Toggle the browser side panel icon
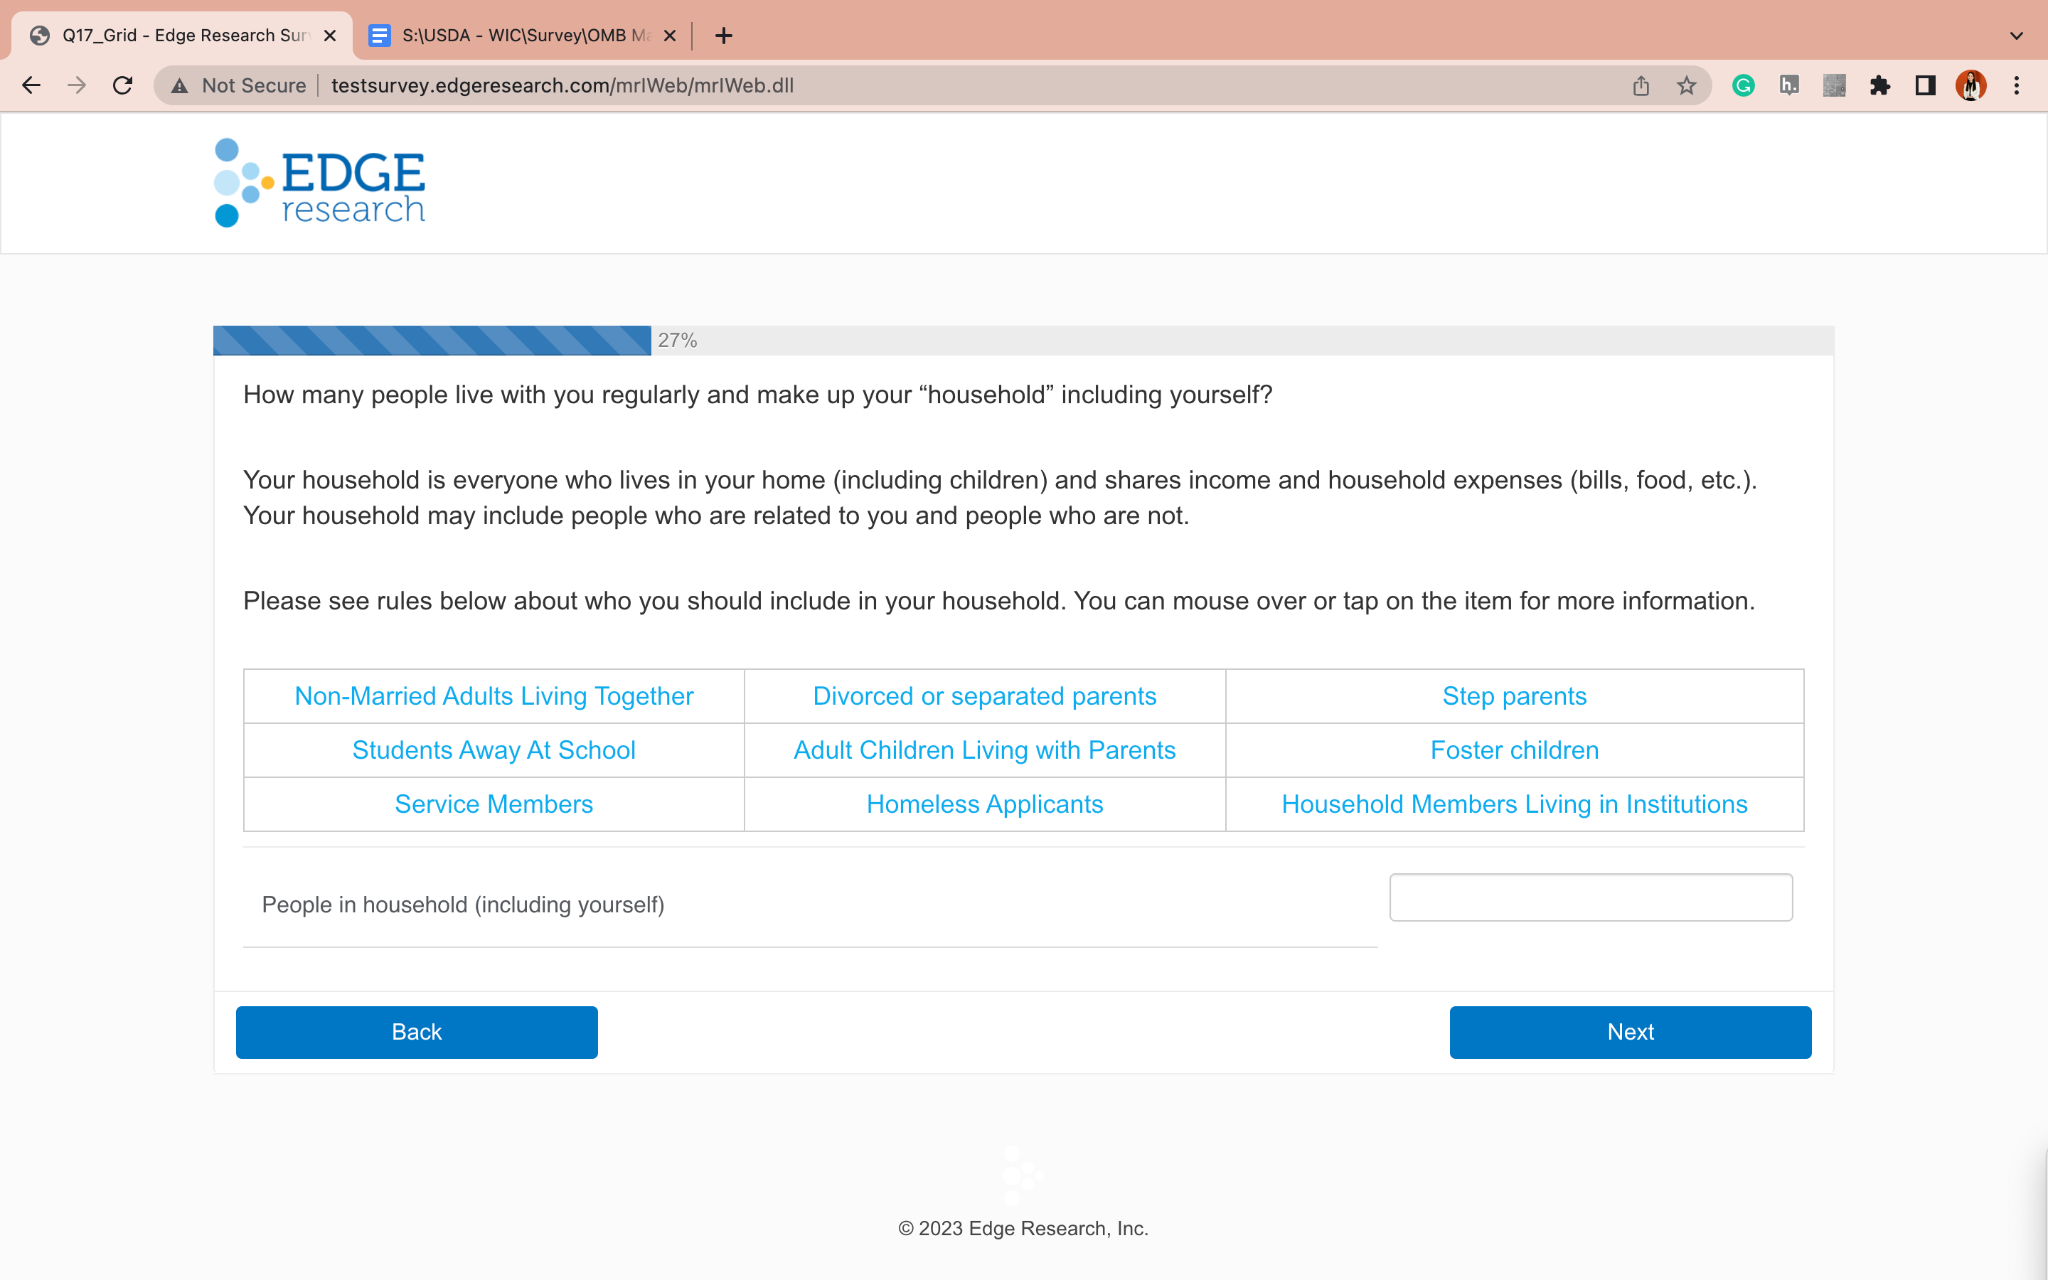Image resolution: width=2048 pixels, height=1280 pixels. (x=1925, y=86)
